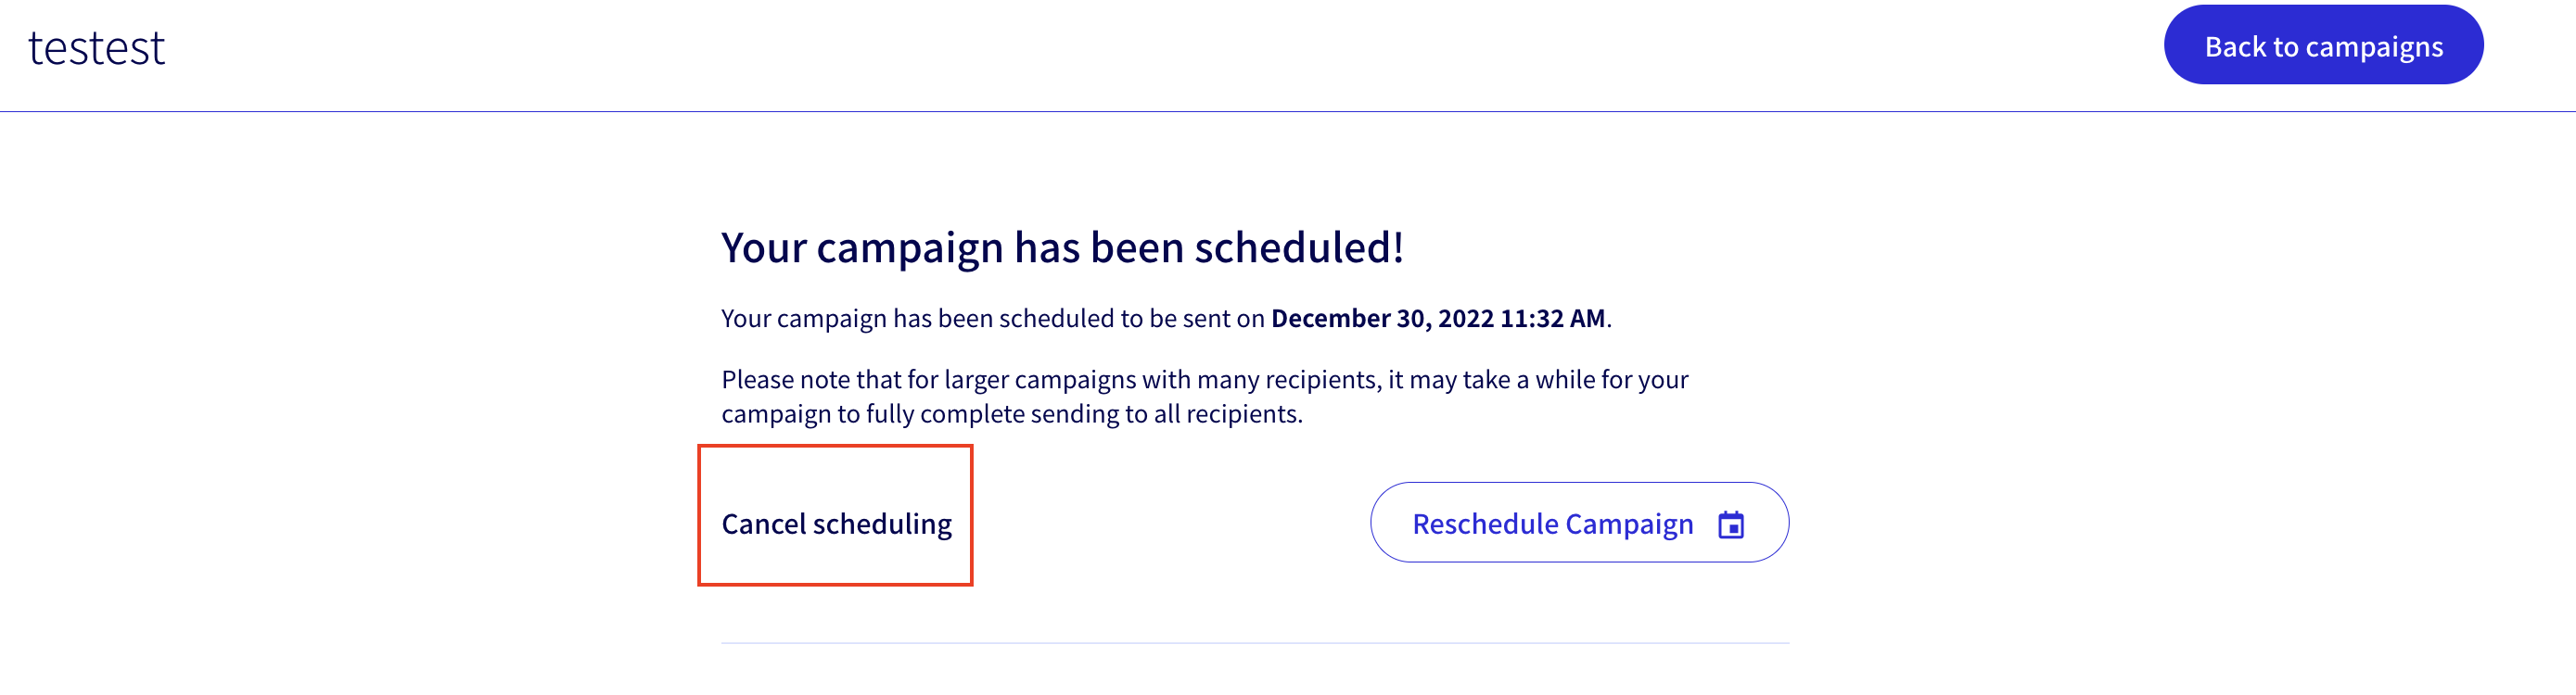Click the header separator line under testest

(x=1288, y=111)
